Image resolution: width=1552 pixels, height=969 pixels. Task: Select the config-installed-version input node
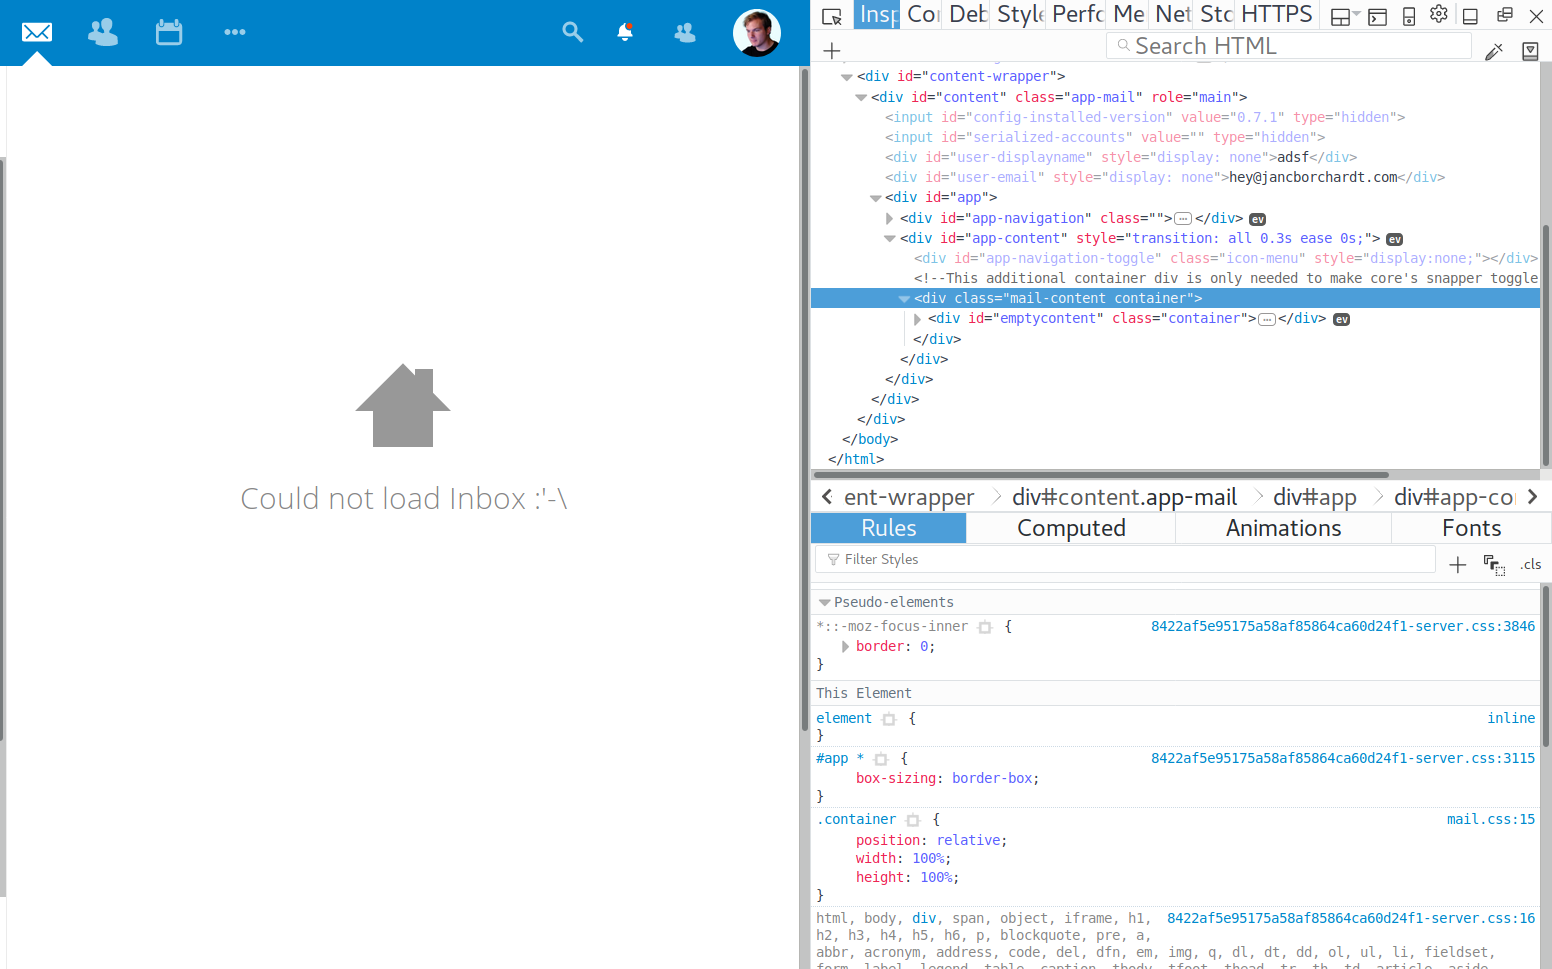click(1145, 117)
